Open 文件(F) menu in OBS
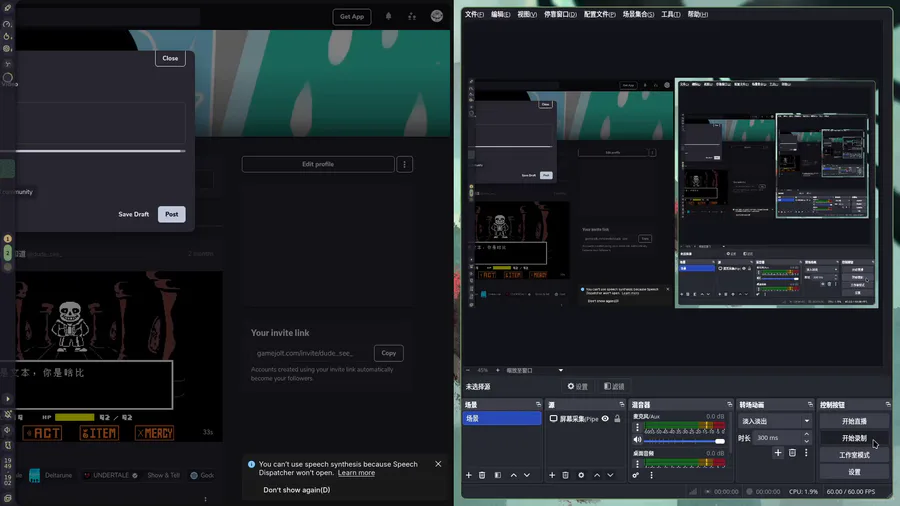The height and width of the screenshot is (506, 900). tap(474, 14)
